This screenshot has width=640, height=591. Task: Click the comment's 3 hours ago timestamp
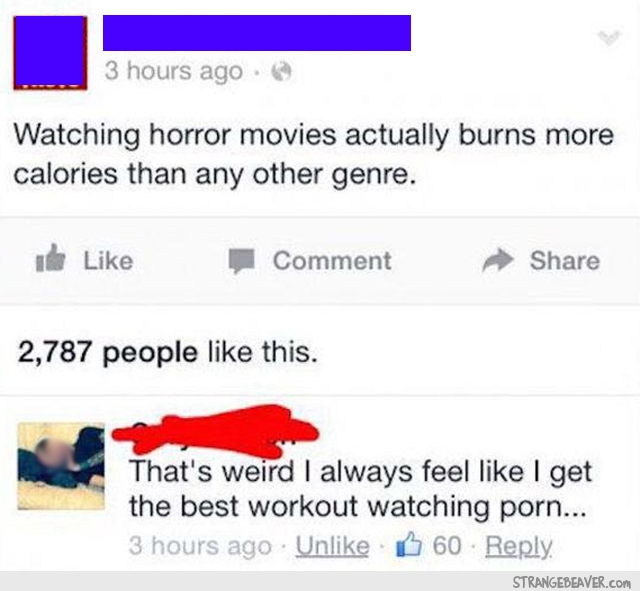pyautogui.click(x=200, y=546)
